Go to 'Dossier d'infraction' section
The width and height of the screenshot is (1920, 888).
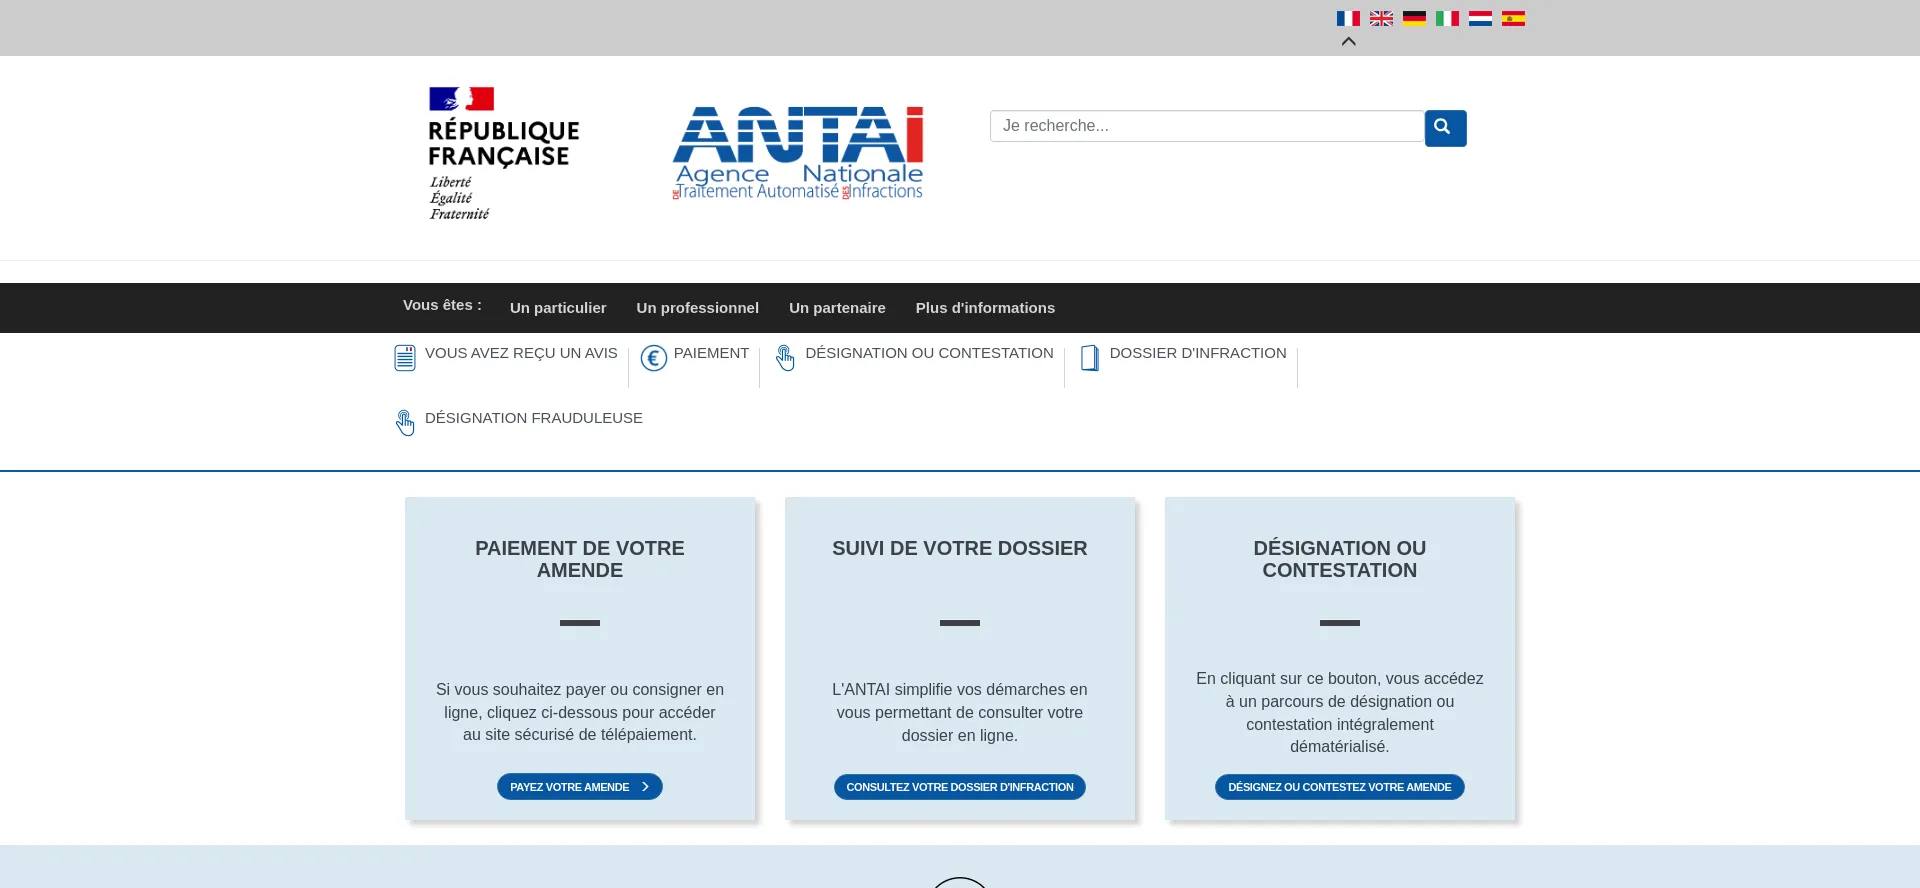[1197, 353]
